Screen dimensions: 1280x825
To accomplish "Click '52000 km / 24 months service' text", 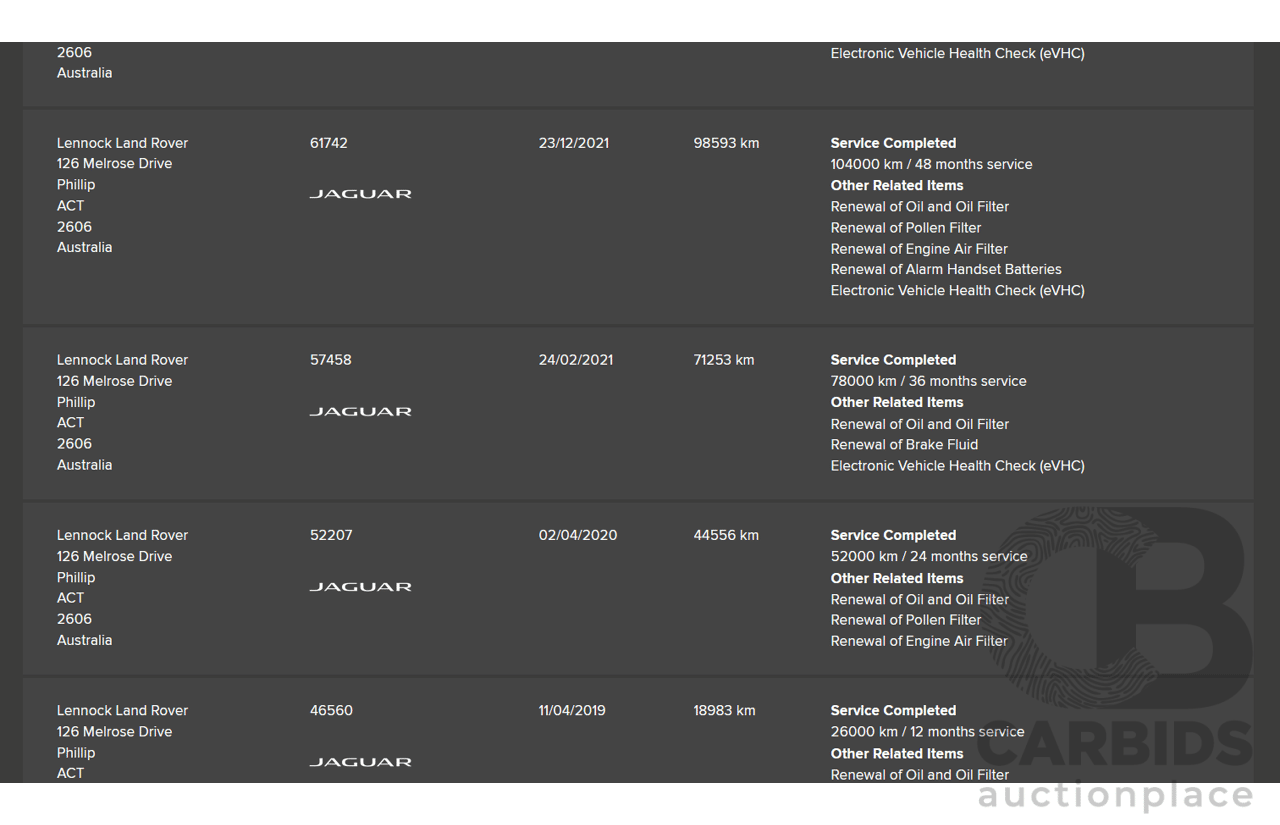I will click(929, 557).
